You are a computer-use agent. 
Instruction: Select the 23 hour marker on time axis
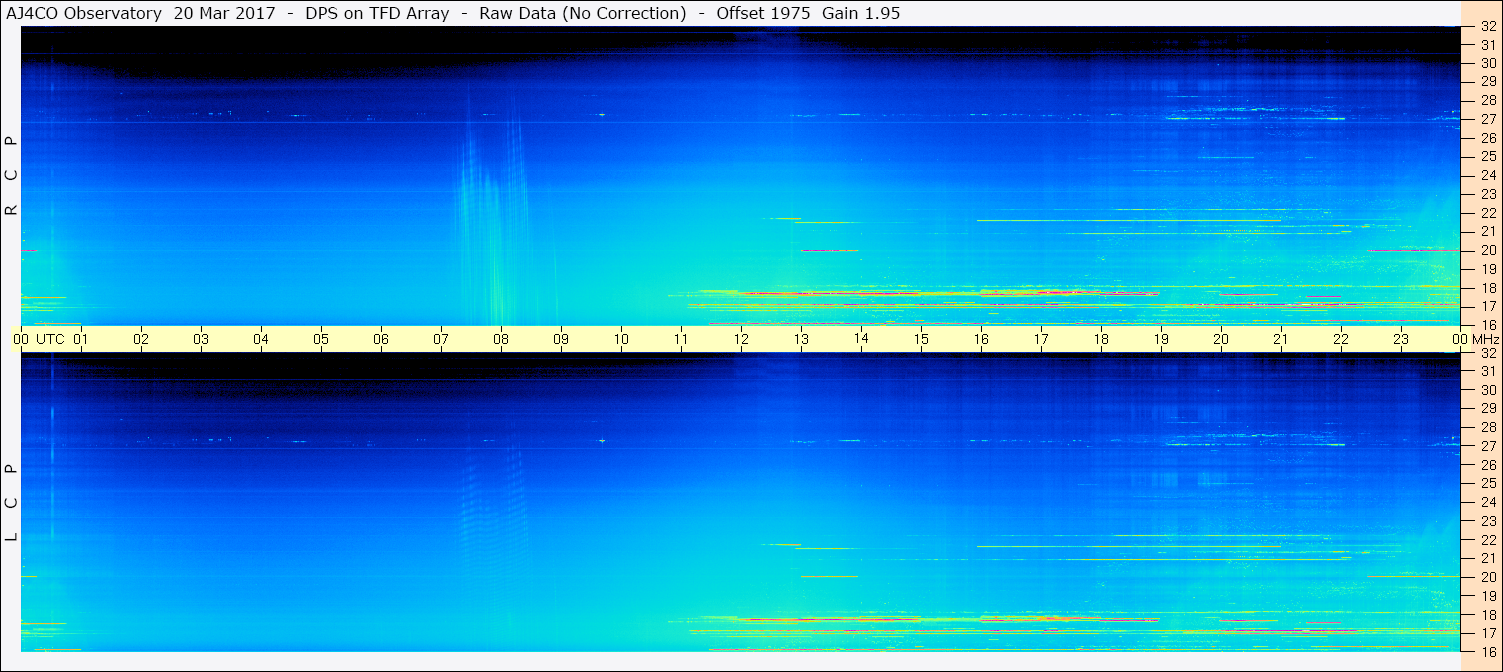pos(1401,339)
